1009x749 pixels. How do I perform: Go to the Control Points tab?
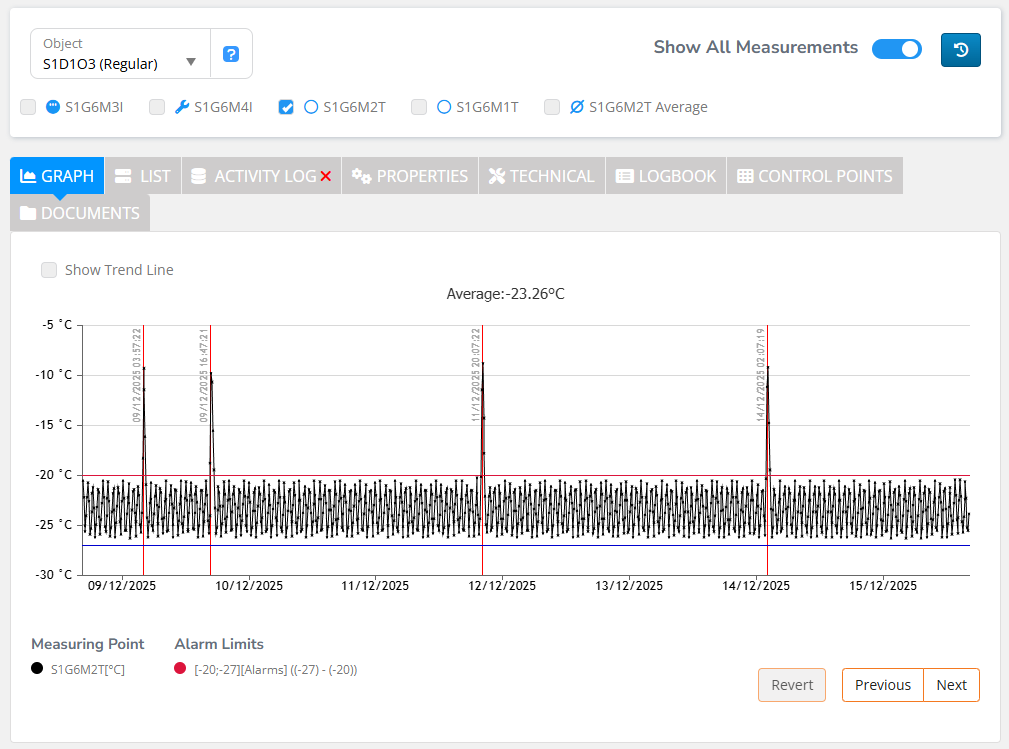click(x=814, y=176)
